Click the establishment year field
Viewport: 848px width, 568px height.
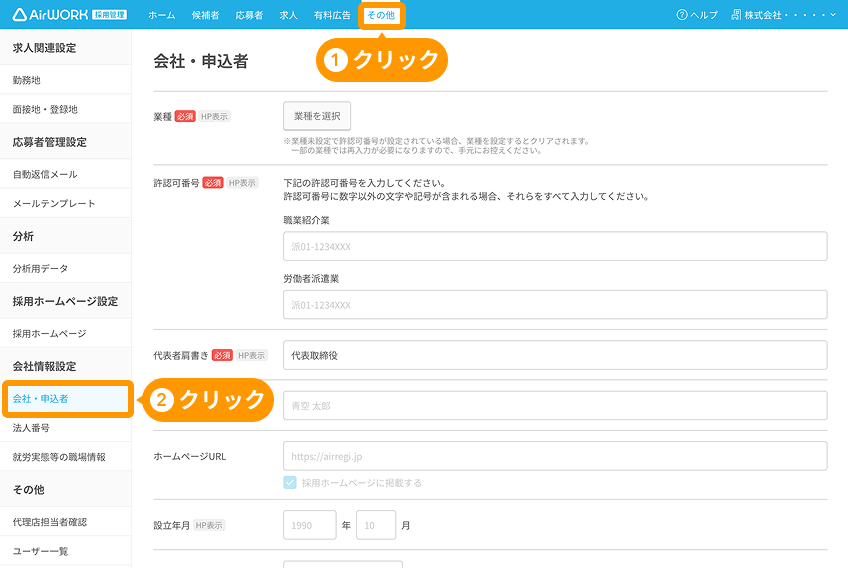pyautogui.click(x=309, y=525)
